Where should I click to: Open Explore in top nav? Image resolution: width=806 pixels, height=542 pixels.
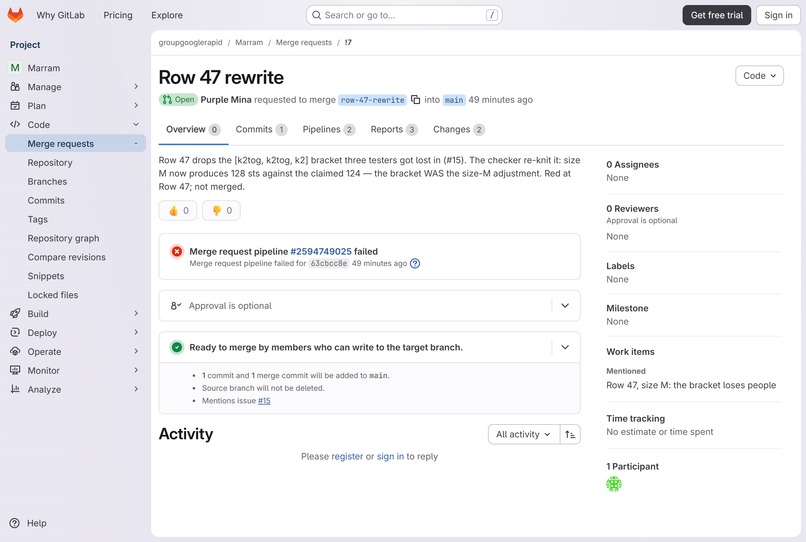pos(167,15)
